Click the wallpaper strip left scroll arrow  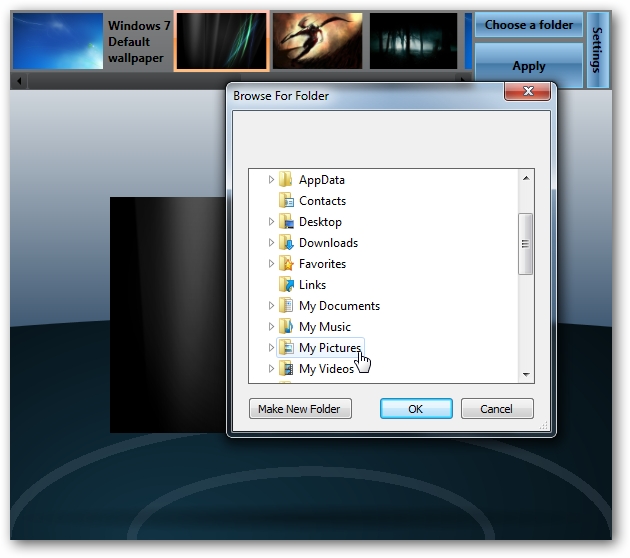[x=19, y=81]
